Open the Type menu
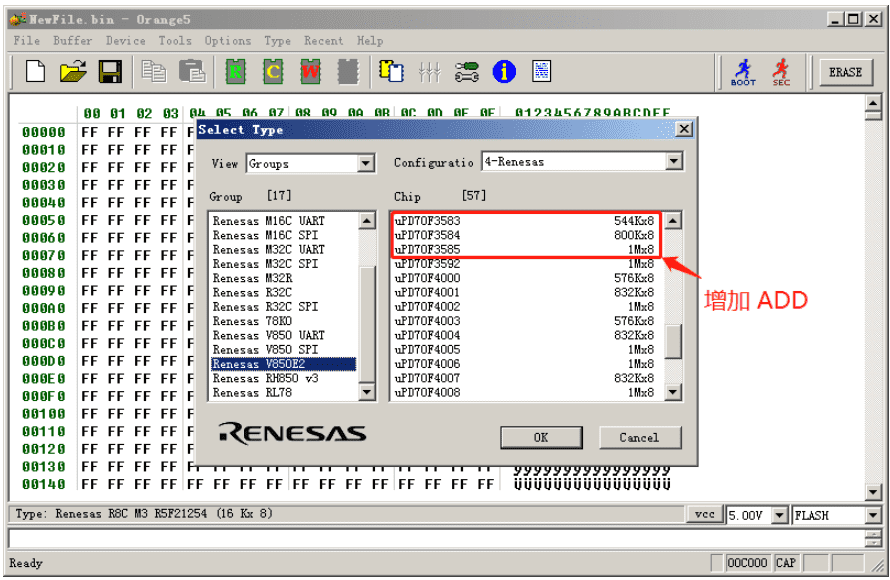Screen dimensions: 890x580 coord(277,41)
